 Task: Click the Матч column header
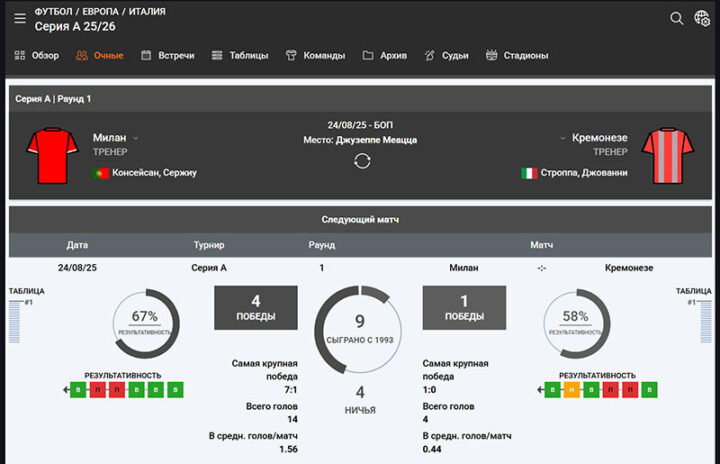[541, 245]
